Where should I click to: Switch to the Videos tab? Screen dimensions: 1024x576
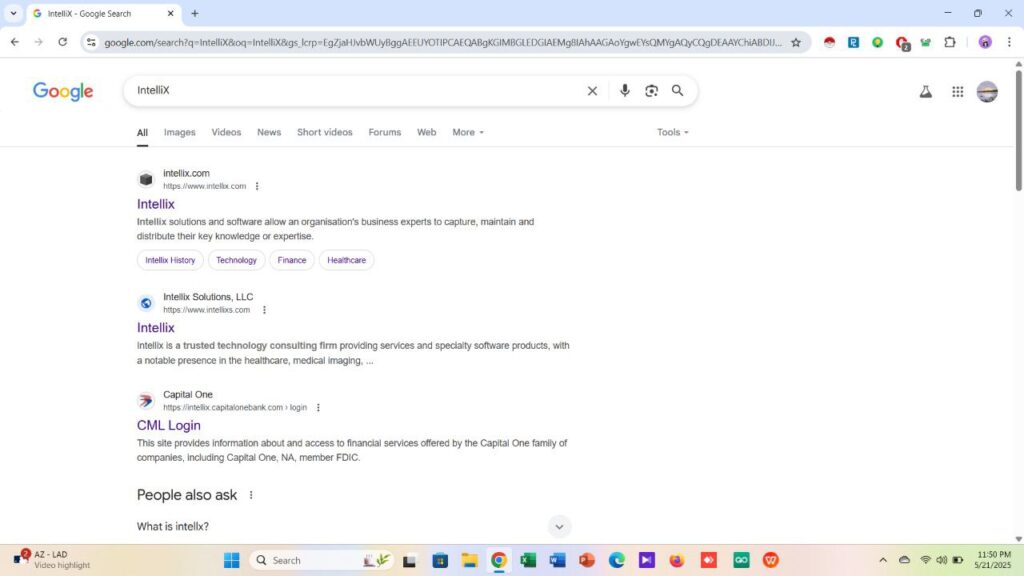[x=226, y=132]
